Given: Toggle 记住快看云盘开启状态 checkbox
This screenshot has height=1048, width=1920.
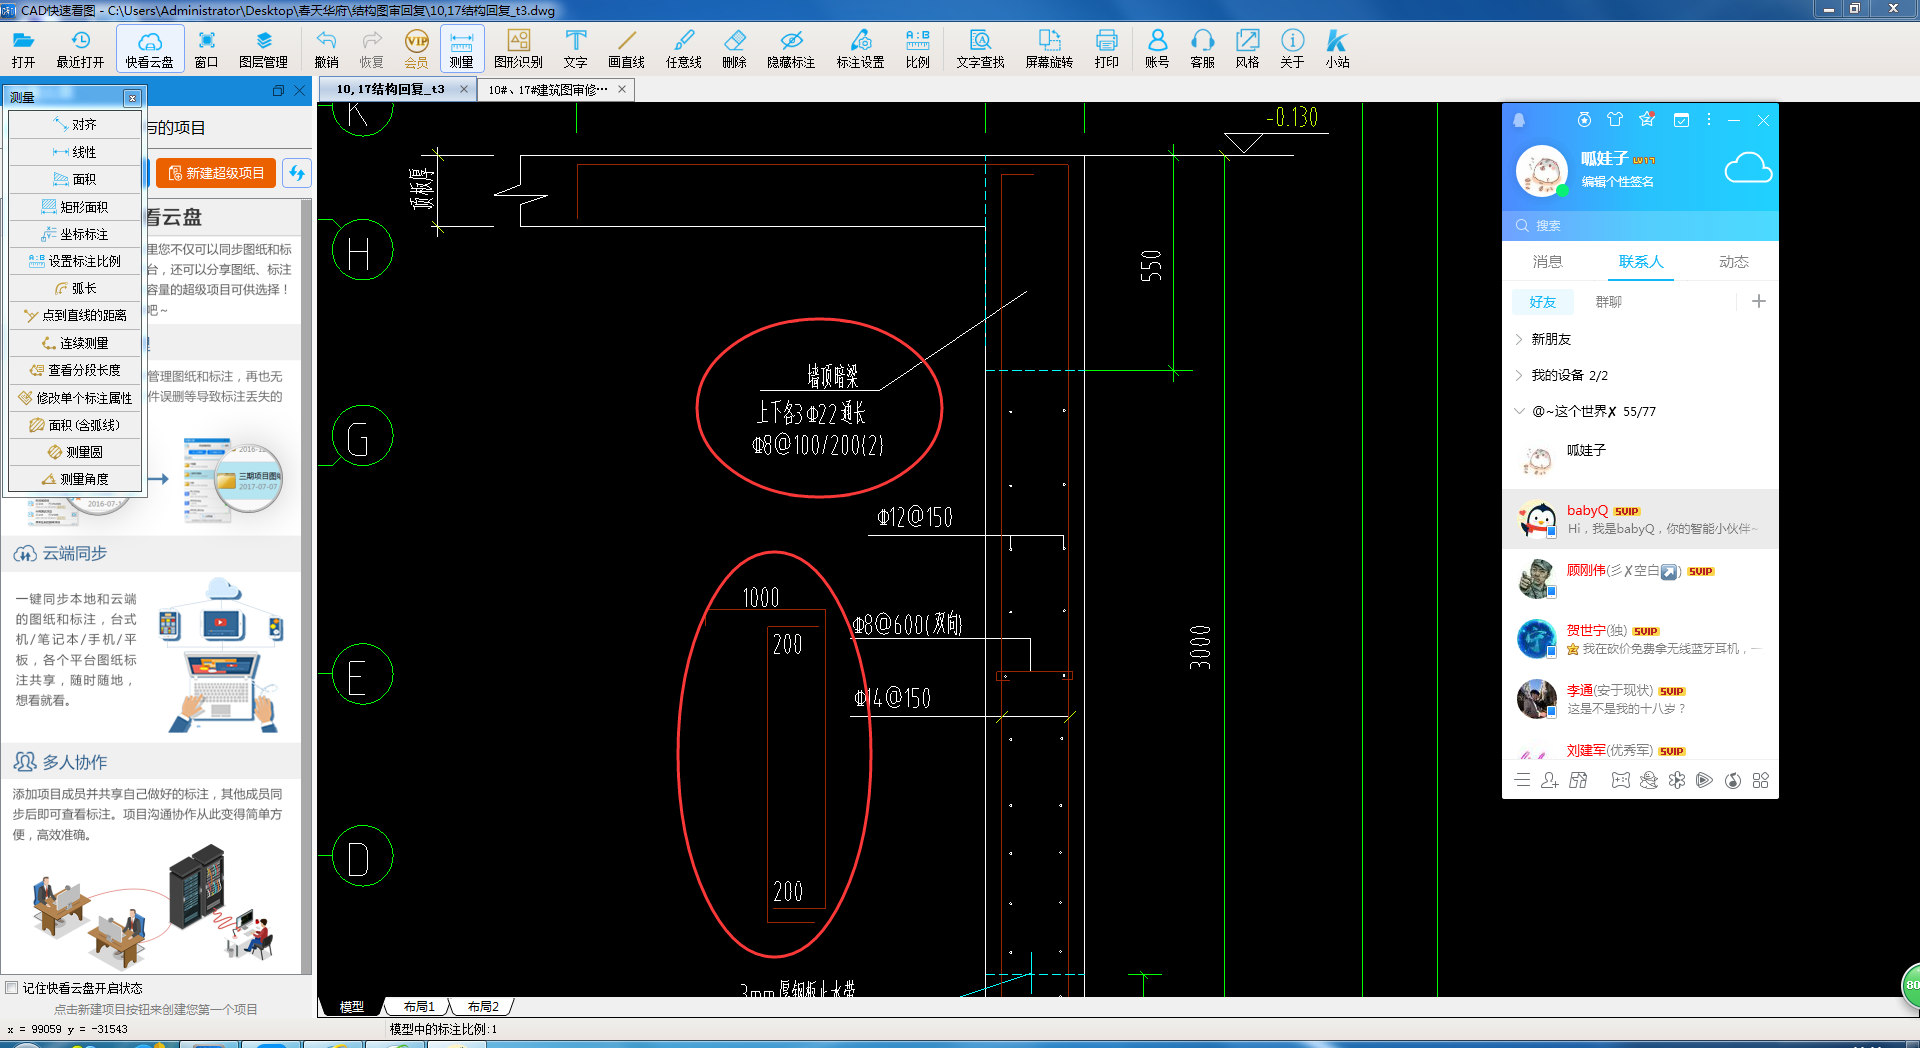Looking at the screenshot, I should click(x=12, y=987).
